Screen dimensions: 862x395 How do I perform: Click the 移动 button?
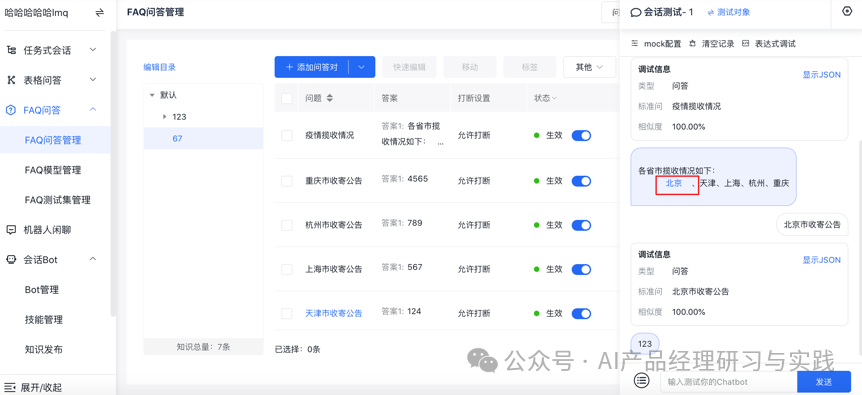click(x=469, y=67)
